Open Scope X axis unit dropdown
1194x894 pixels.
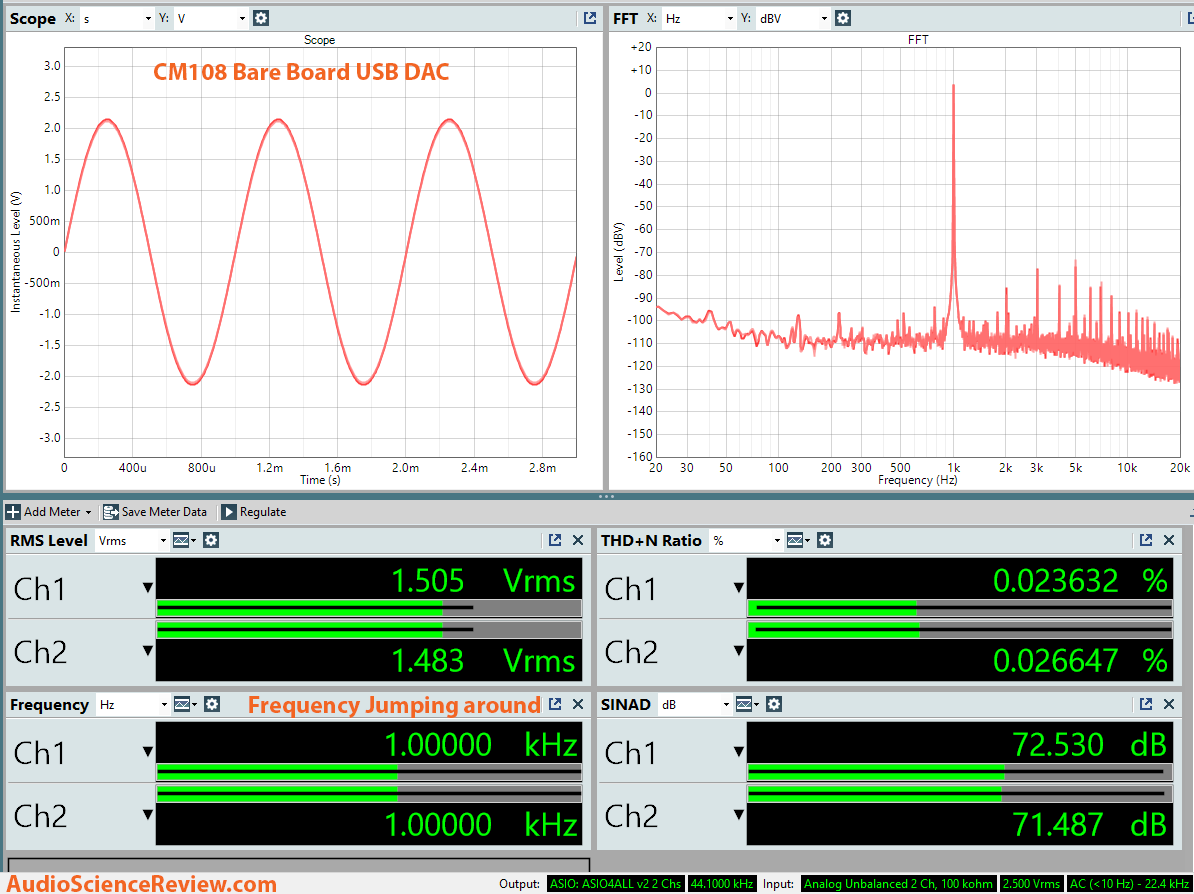(117, 18)
